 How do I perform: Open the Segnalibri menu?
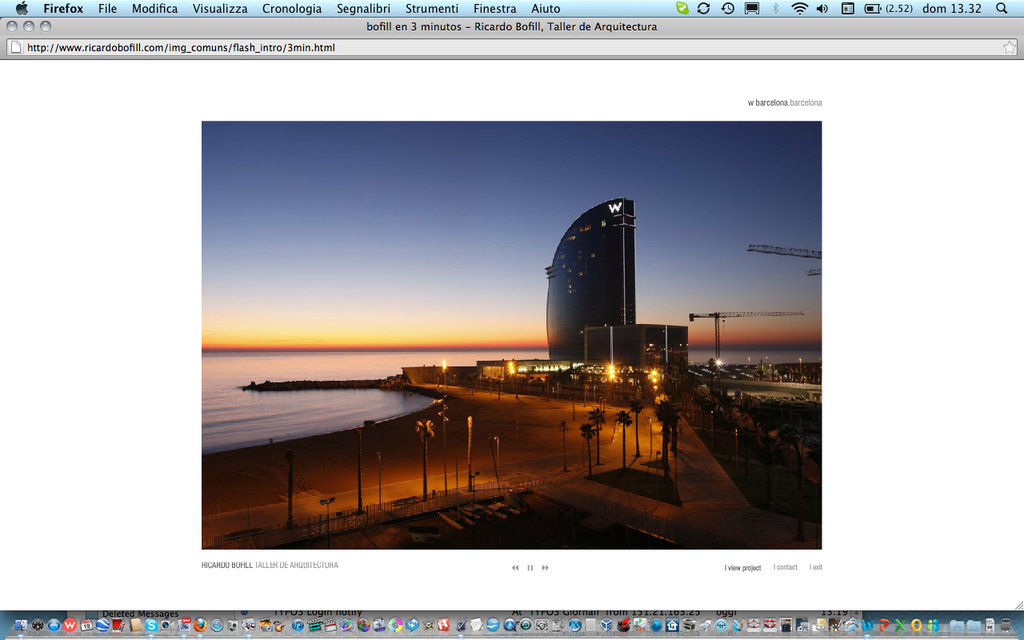click(363, 9)
